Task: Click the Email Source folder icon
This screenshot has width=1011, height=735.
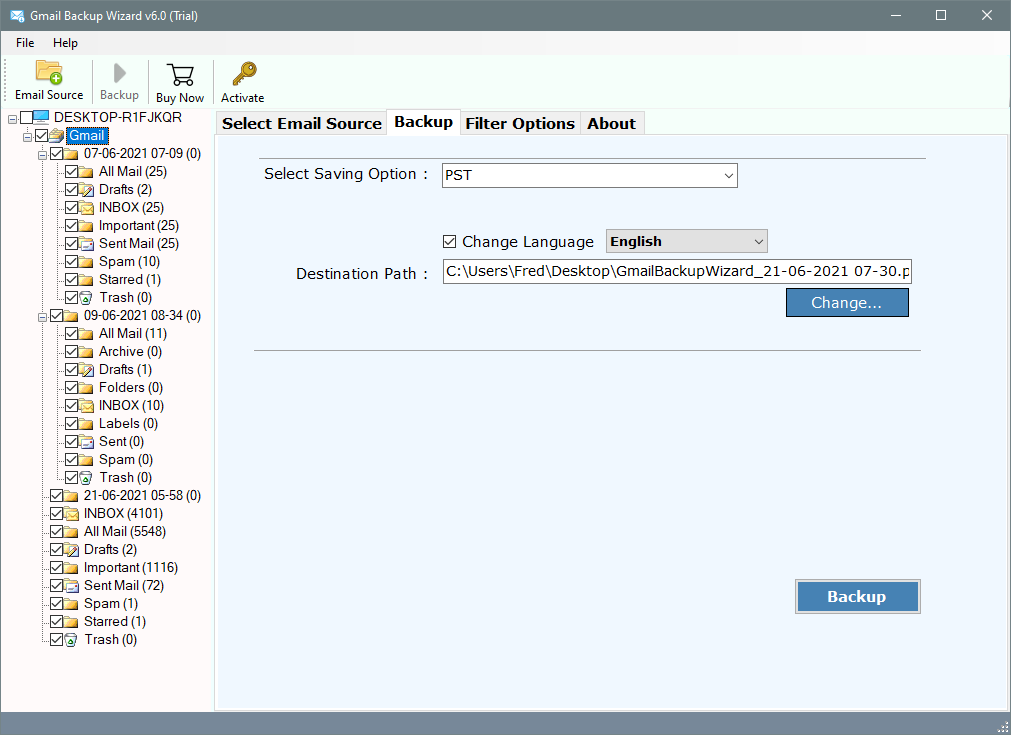Action: pos(49,72)
